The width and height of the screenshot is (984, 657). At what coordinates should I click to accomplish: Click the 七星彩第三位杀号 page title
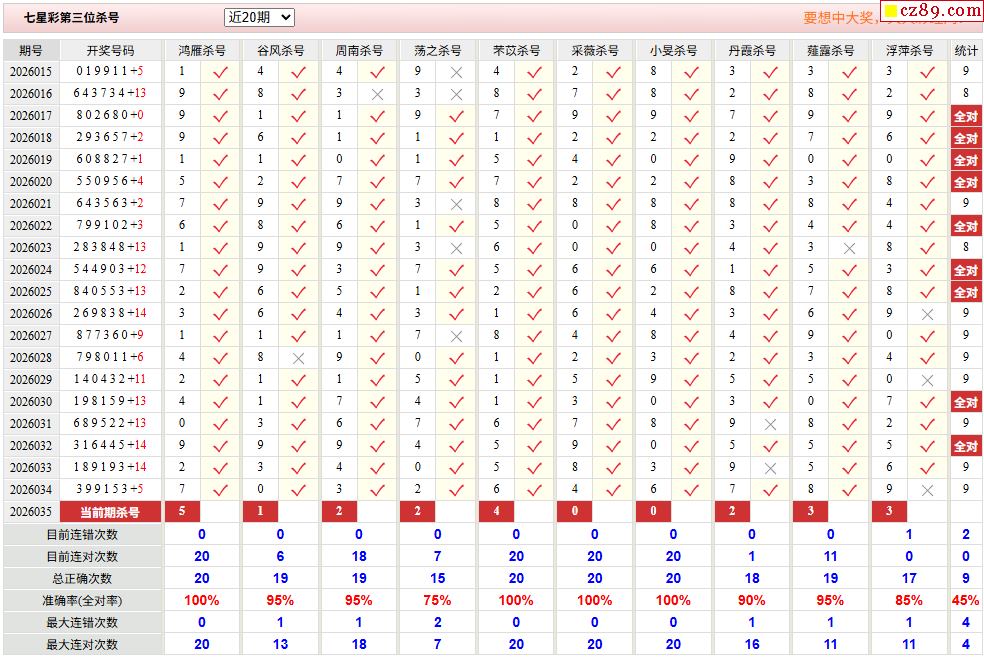pyautogui.click(x=72, y=18)
